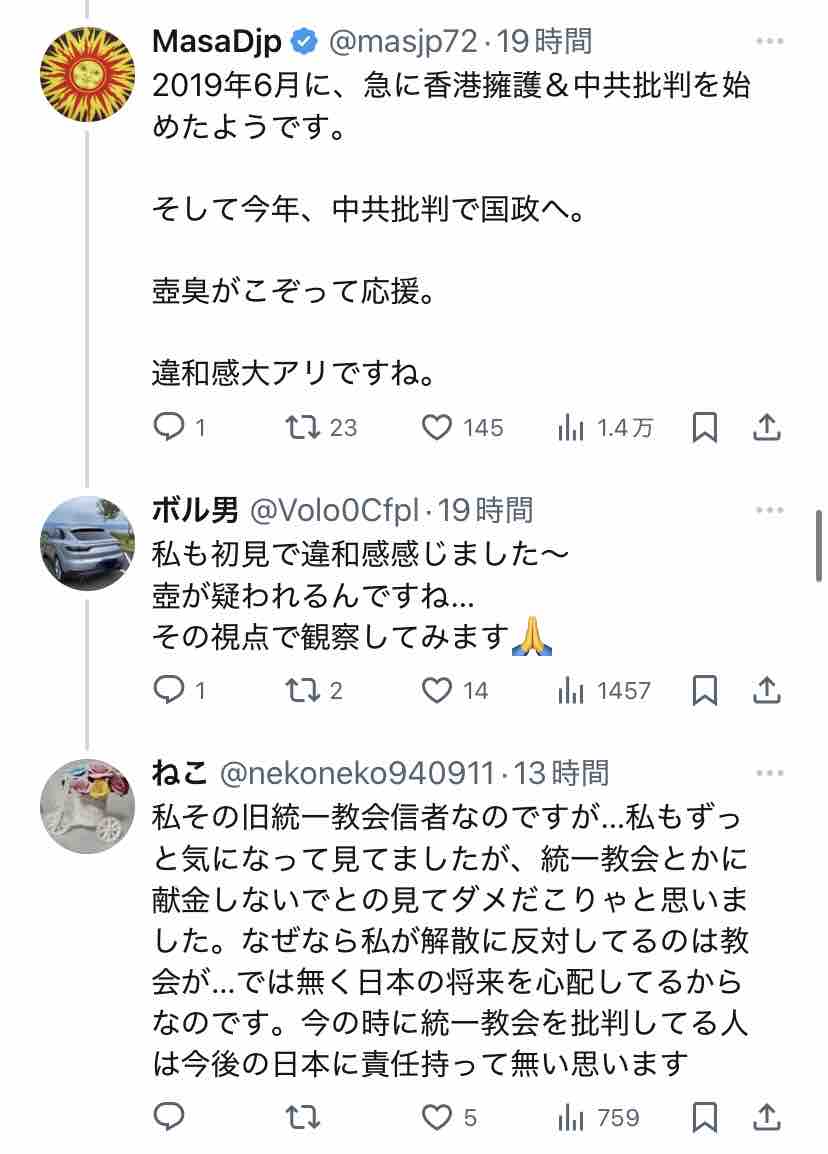828x1154 pixels.
Task: Open ボル男's car avatar picture
Action: pyautogui.click(x=87, y=542)
